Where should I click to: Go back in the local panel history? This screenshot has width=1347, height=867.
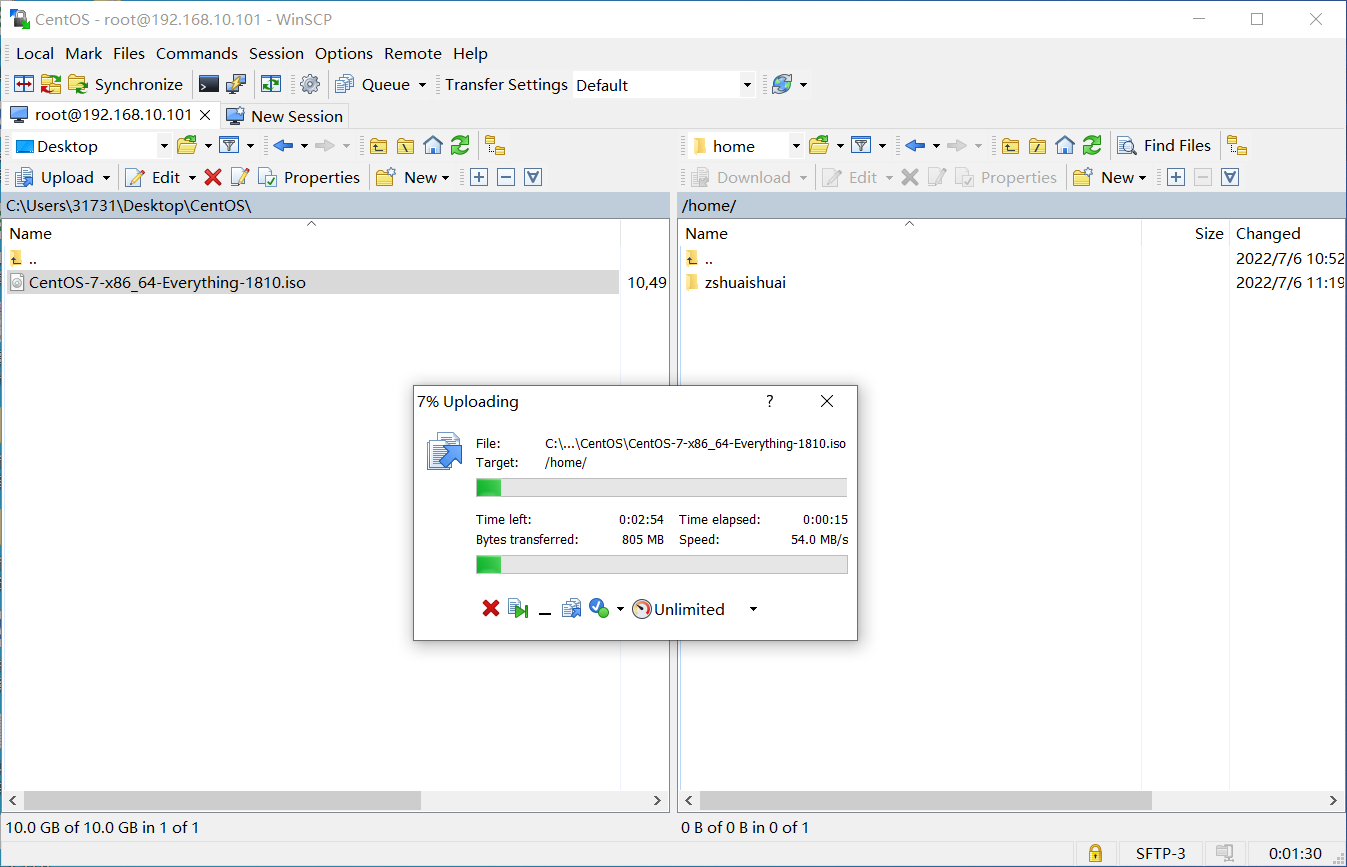(x=283, y=146)
